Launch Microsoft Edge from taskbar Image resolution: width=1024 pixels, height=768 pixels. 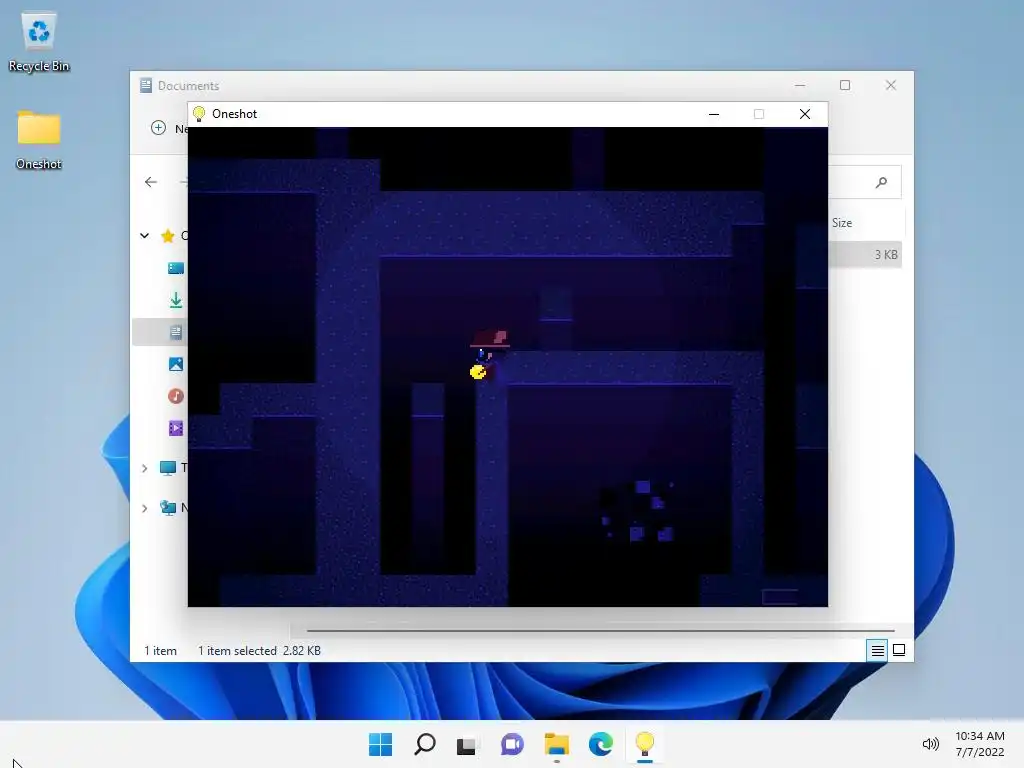tap(600, 744)
